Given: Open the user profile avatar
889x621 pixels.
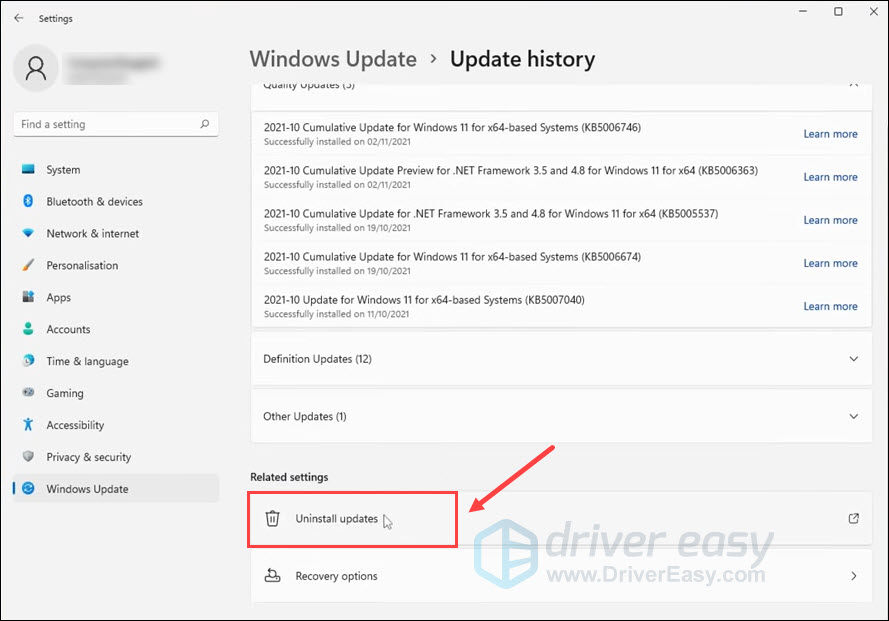Looking at the screenshot, I should pyautogui.click(x=36, y=68).
